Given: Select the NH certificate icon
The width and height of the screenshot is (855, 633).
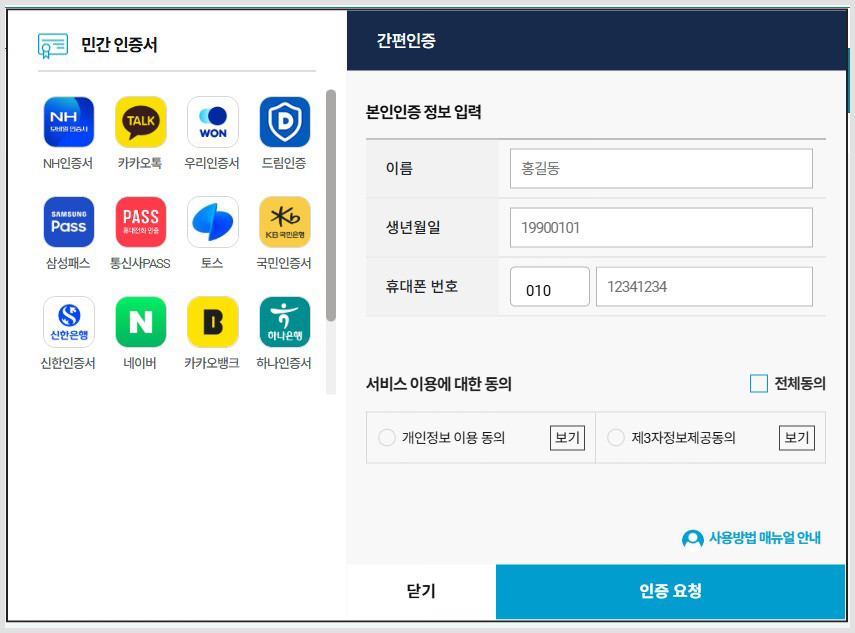Looking at the screenshot, I should 67,122.
